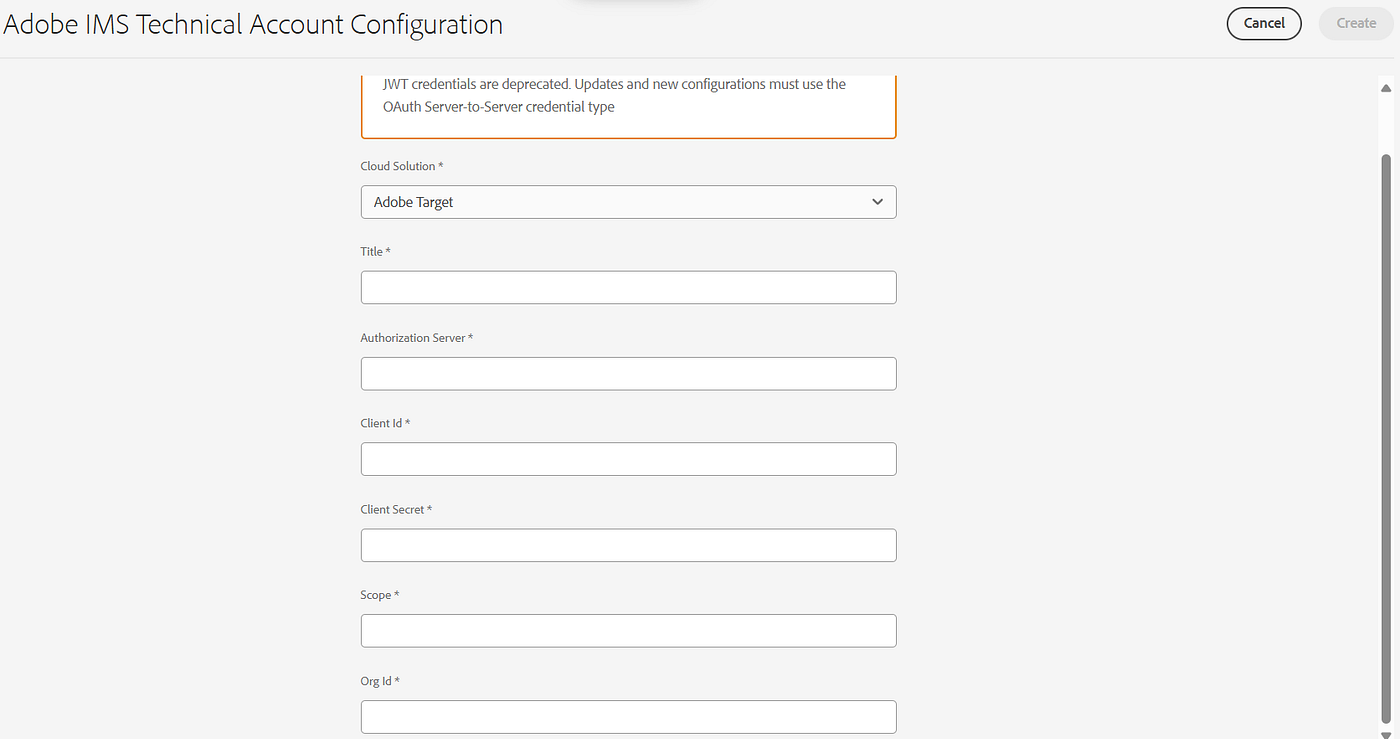The width and height of the screenshot is (1400, 739).
Task: Click the Adobe IMS Technical Account Configuration heading
Action: pos(253,24)
